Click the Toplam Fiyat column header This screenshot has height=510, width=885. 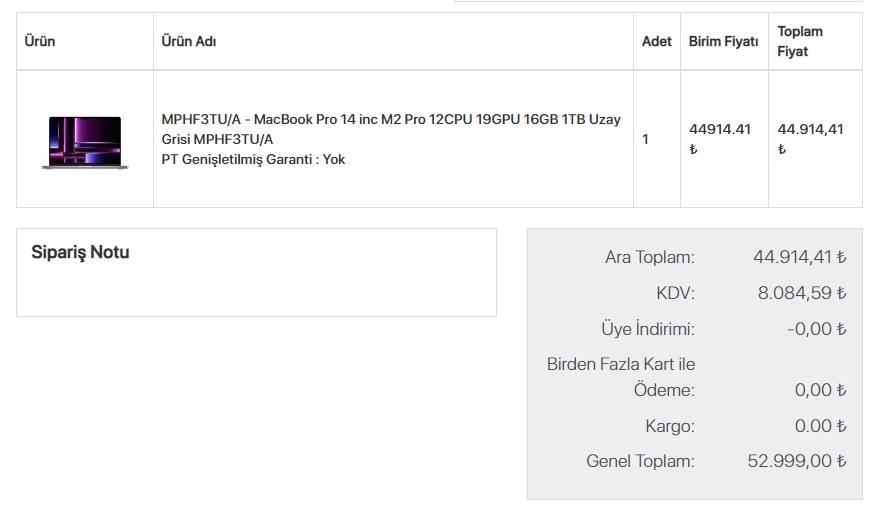(x=800, y=42)
